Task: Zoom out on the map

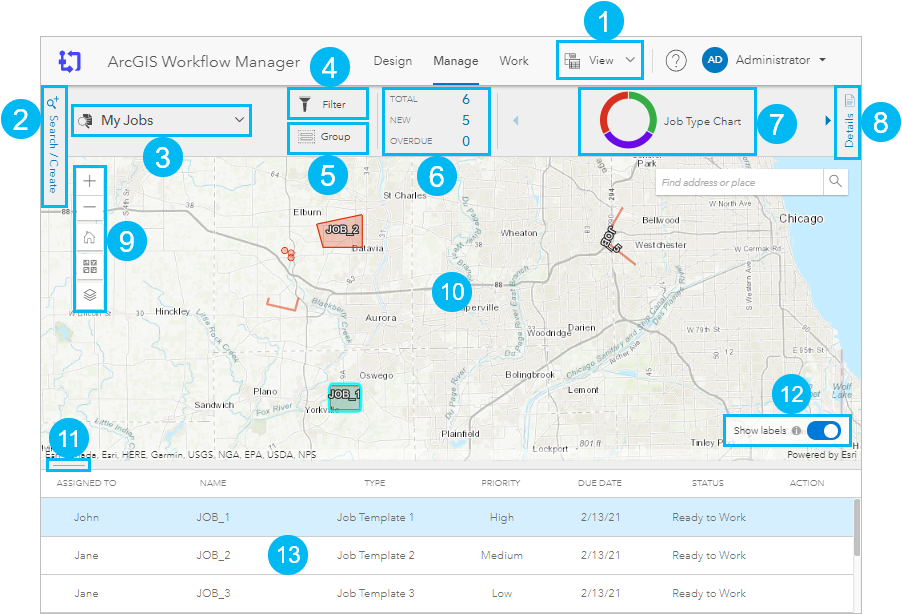Action: (x=90, y=207)
